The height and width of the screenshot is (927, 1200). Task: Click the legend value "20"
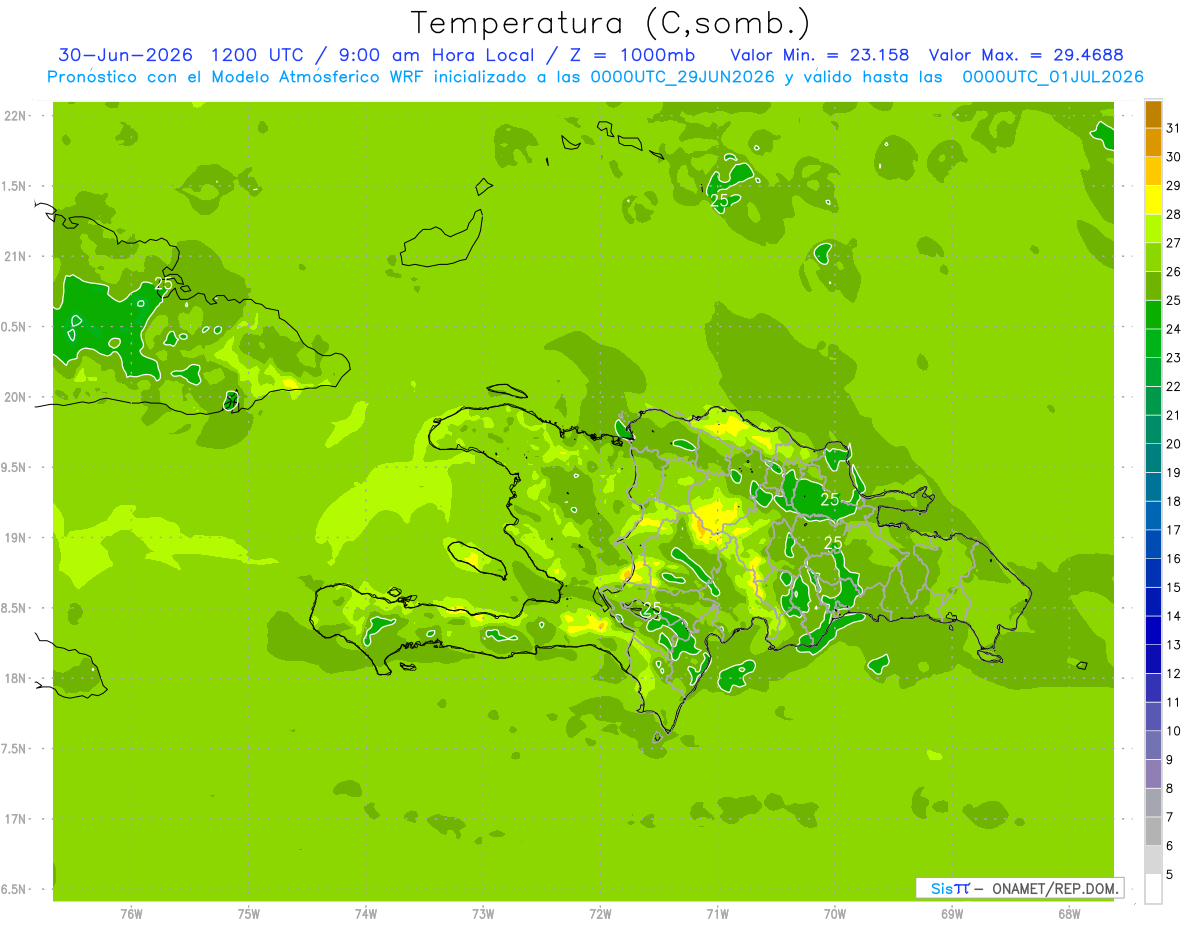pos(1173,444)
